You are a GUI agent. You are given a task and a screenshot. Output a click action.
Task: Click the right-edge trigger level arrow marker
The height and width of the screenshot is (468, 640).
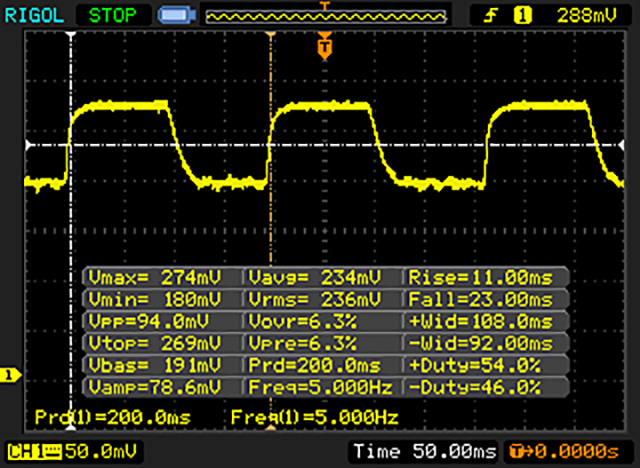pyautogui.click(x=621, y=145)
